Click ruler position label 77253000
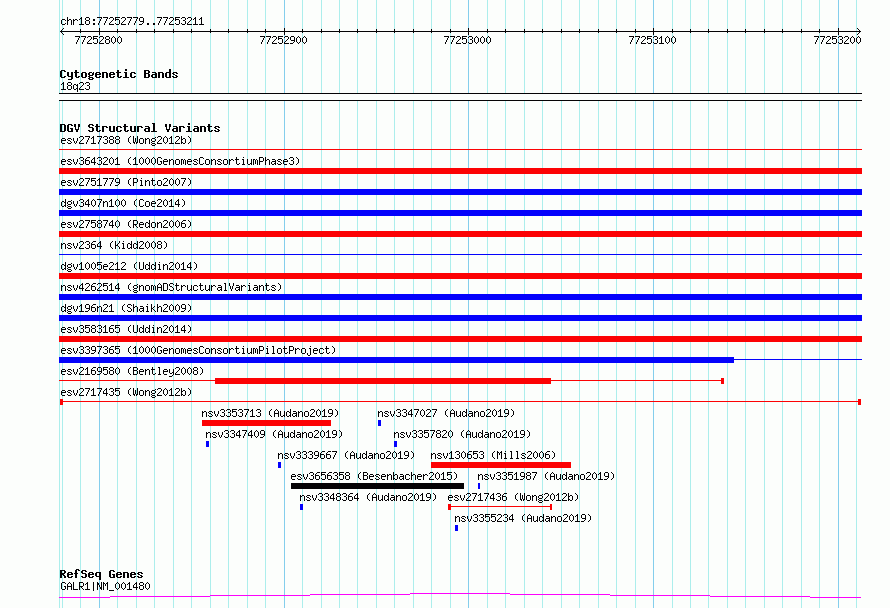Image resolution: width=890 pixels, height=608 pixels. pyautogui.click(x=467, y=40)
